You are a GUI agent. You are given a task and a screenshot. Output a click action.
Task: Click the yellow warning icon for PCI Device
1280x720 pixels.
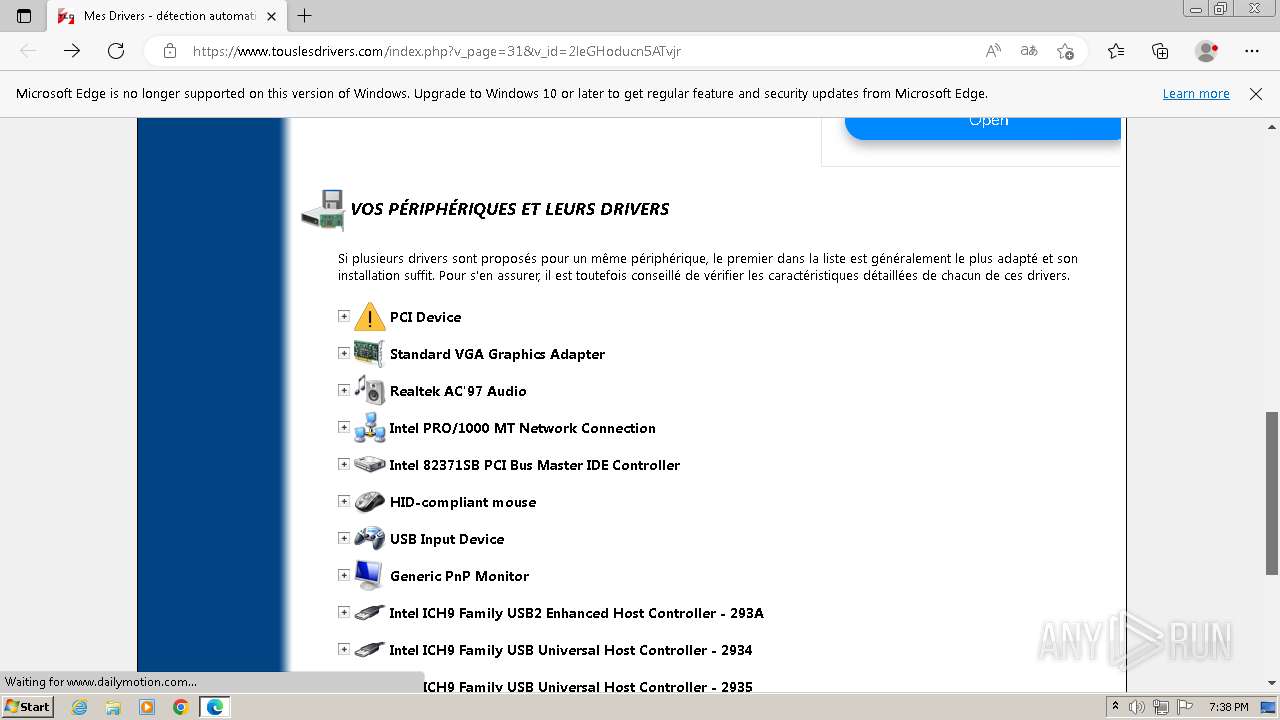tap(370, 316)
